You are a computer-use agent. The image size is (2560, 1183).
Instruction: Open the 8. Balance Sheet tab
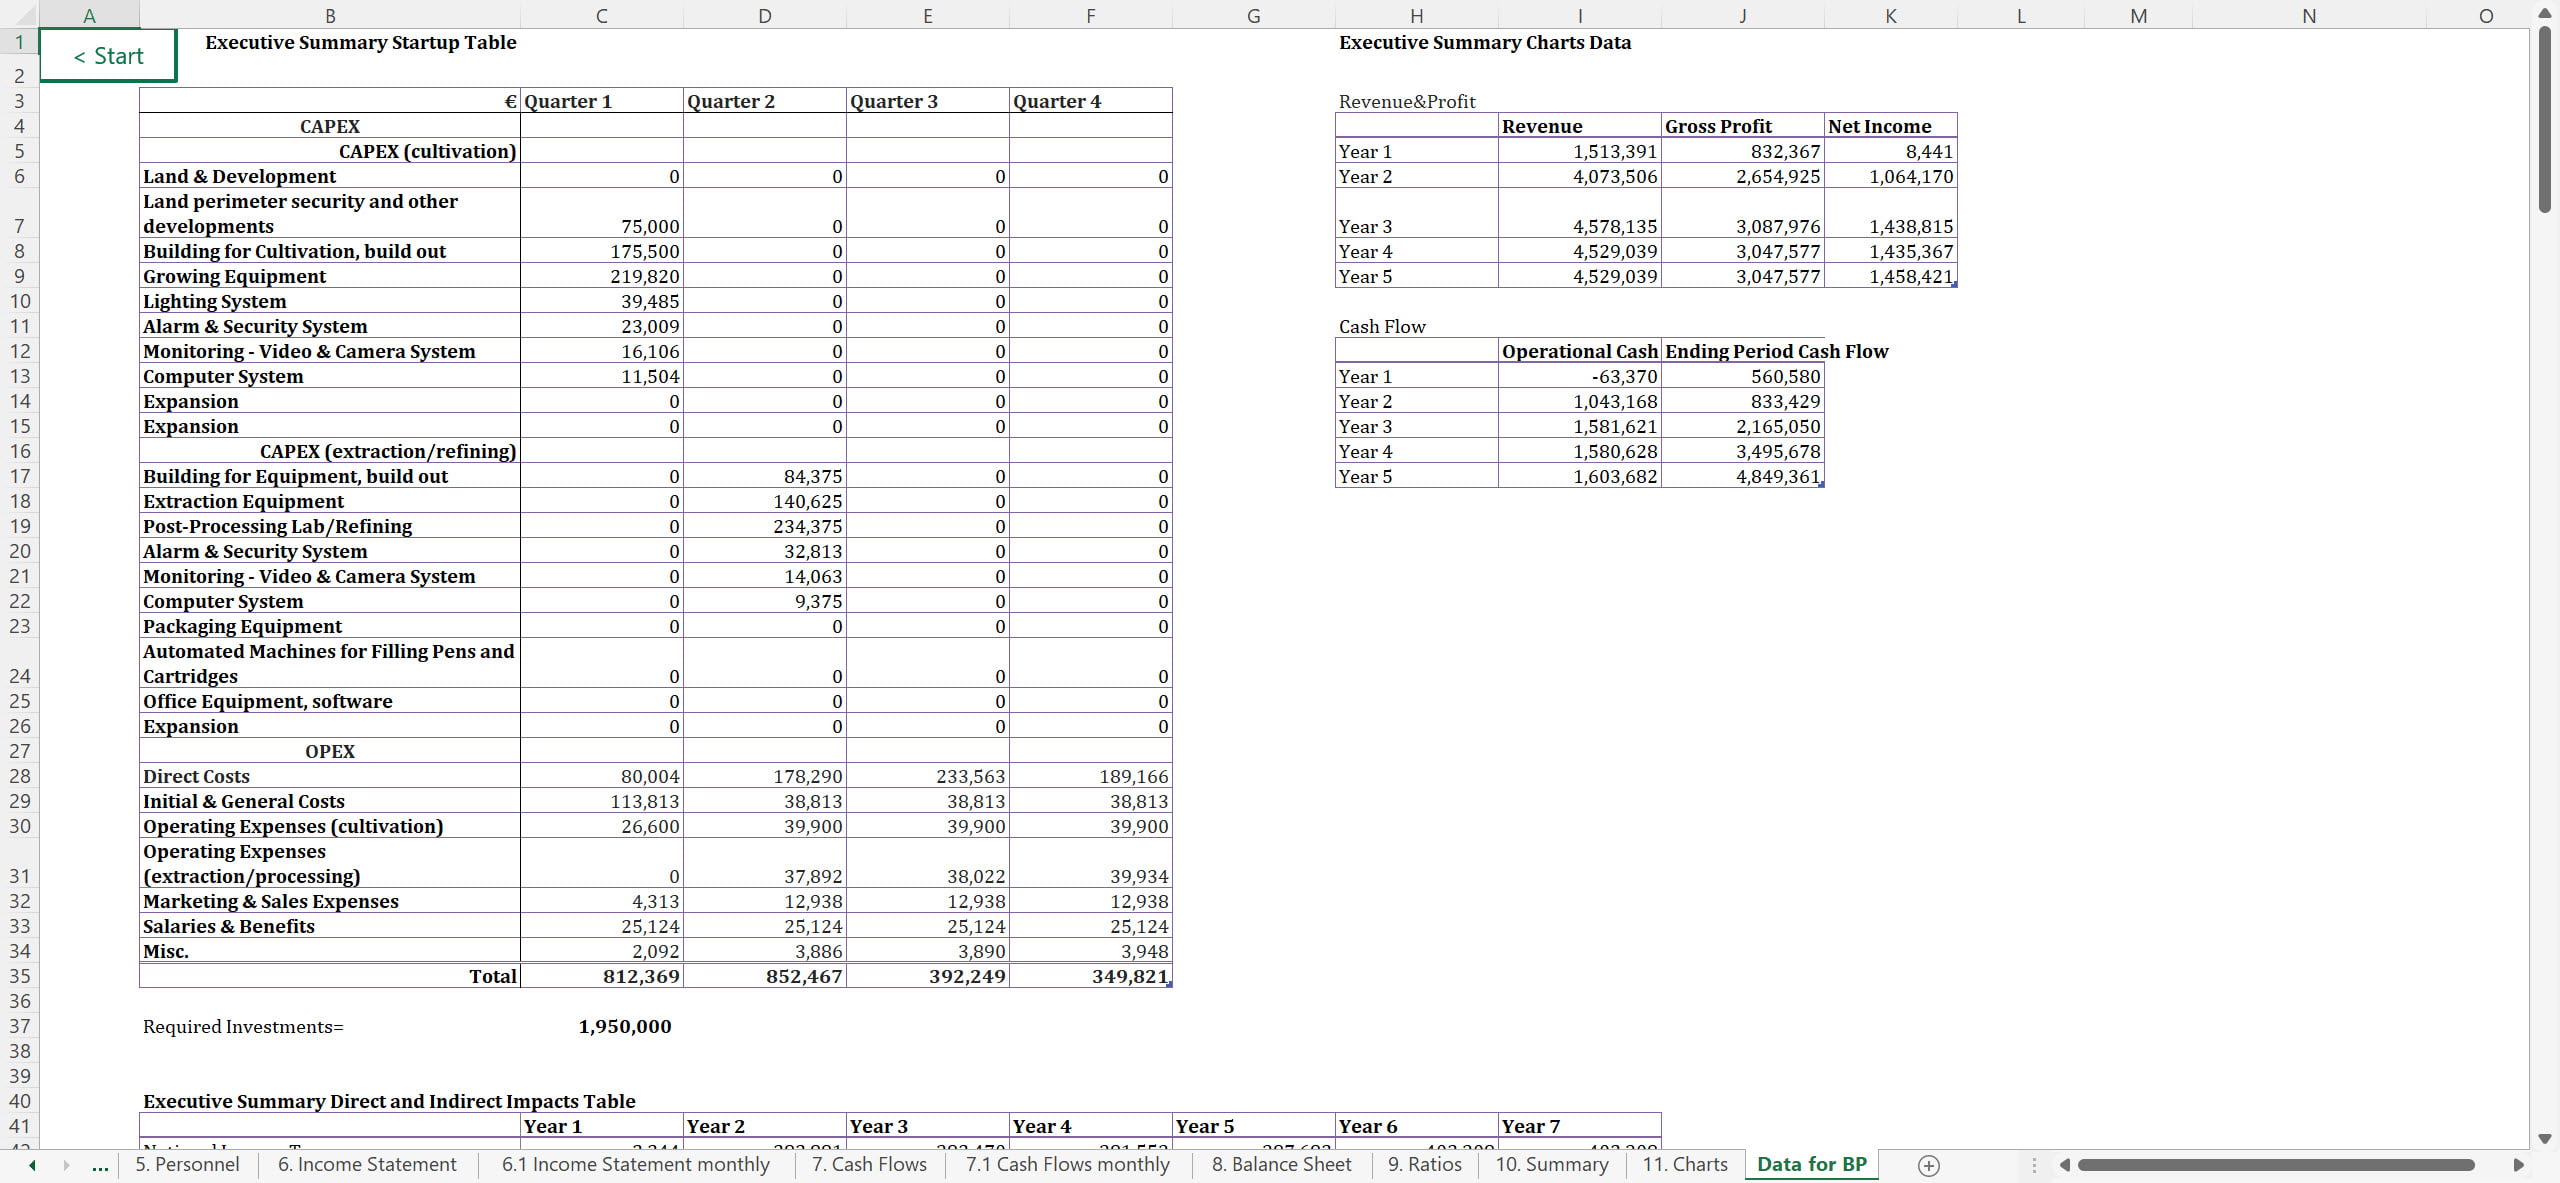tap(1281, 1165)
